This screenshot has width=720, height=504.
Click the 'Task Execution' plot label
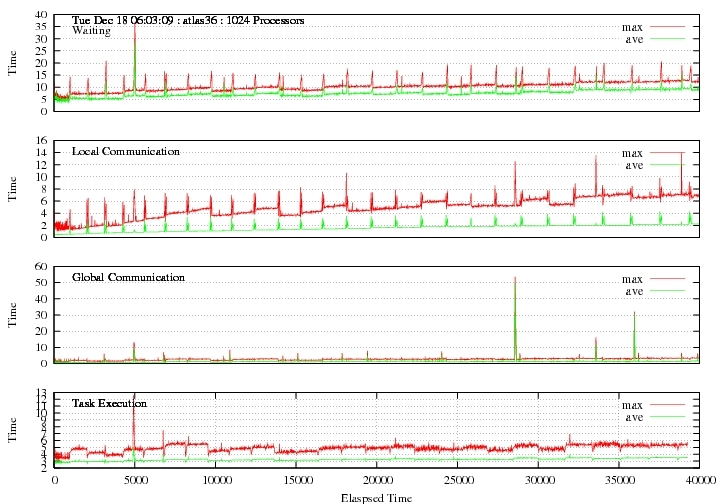pyautogui.click(x=109, y=403)
